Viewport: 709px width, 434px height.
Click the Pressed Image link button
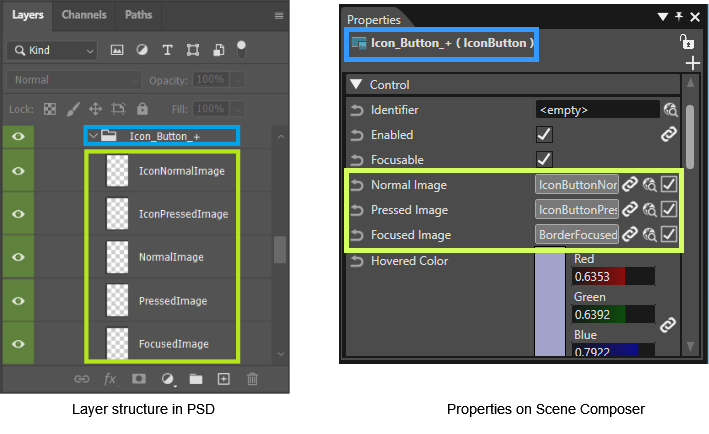coord(629,209)
